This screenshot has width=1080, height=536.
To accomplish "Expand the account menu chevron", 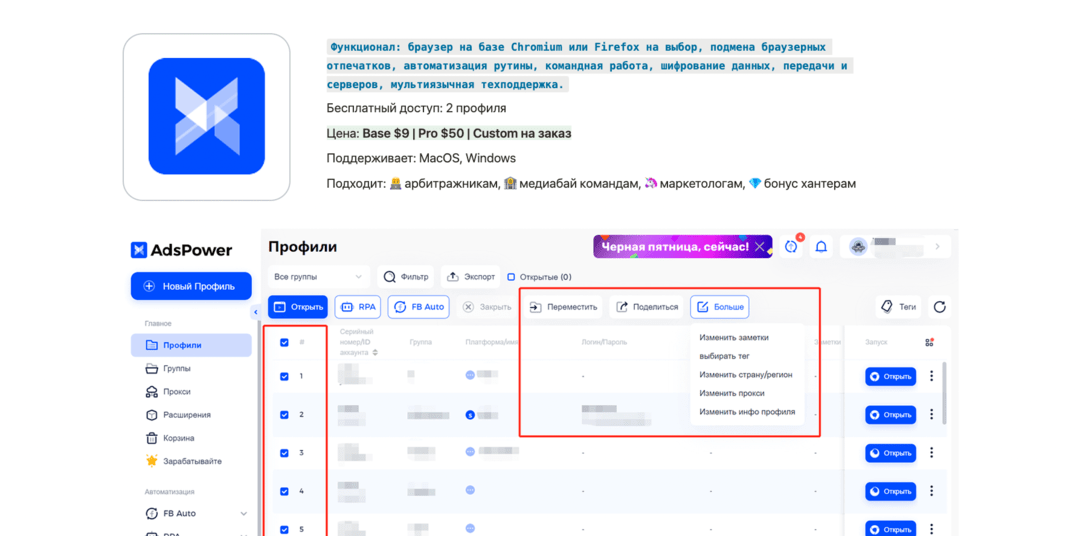I will click(x=937, y=247).
